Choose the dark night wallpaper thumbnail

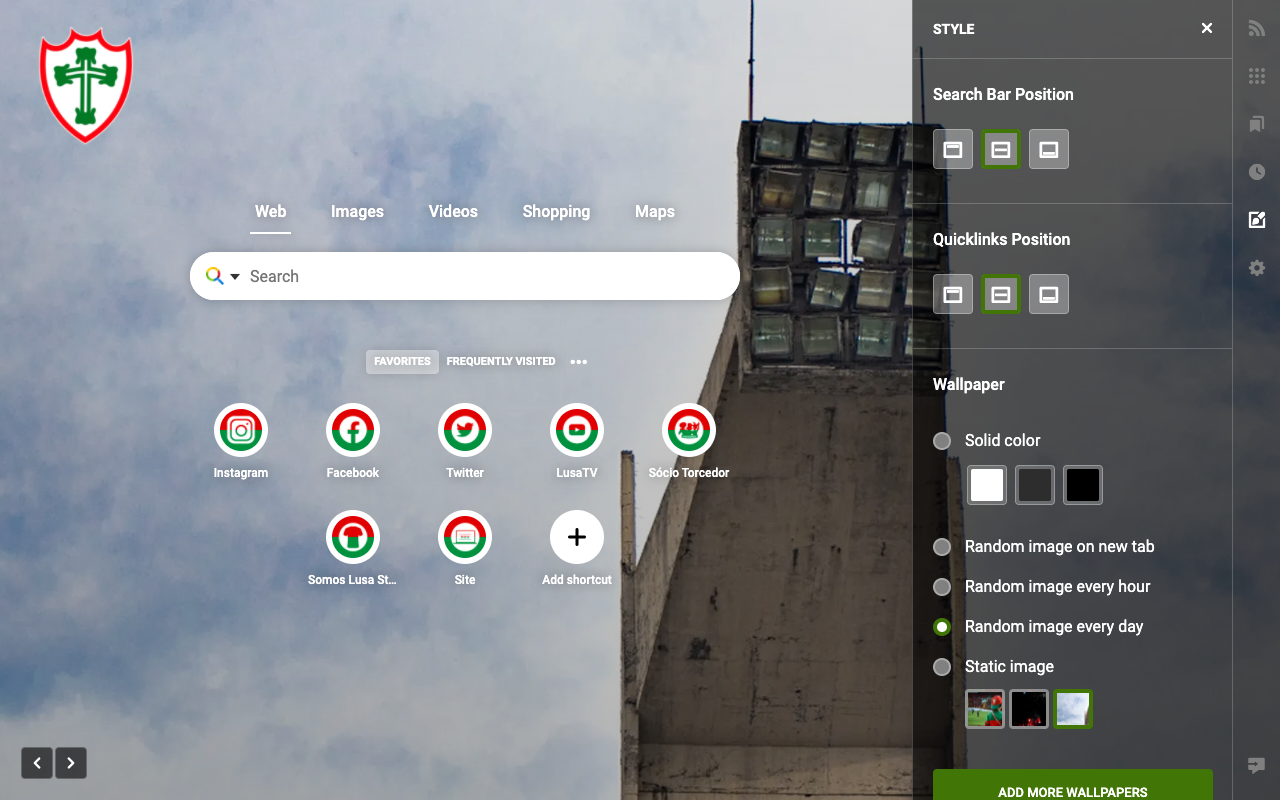click(x=1029, y=709)
